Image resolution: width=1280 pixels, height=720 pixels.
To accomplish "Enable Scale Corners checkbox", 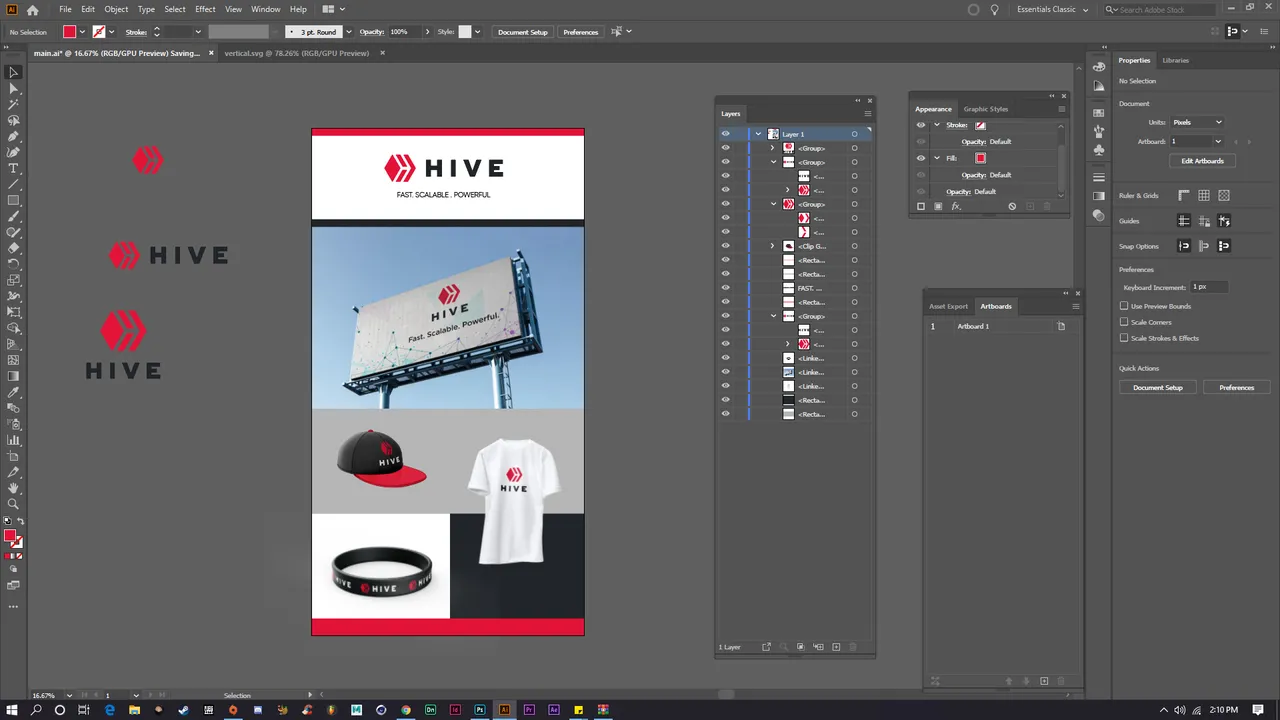I will tap(1124, 322).
